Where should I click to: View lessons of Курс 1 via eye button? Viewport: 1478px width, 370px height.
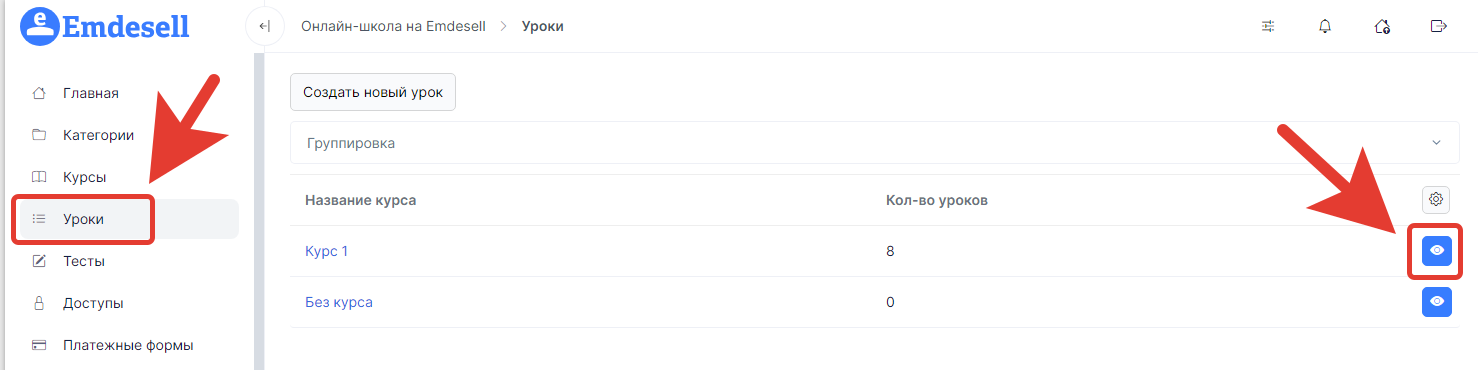(x=1437, y=250)
